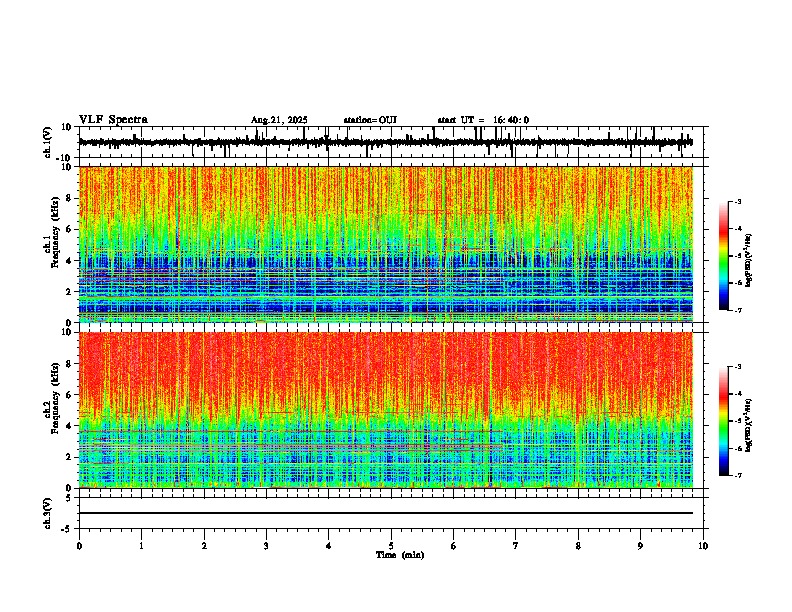792x612 pixels.
Task: Click the ch.1 color scale bar
Action: tap(723, 256)
